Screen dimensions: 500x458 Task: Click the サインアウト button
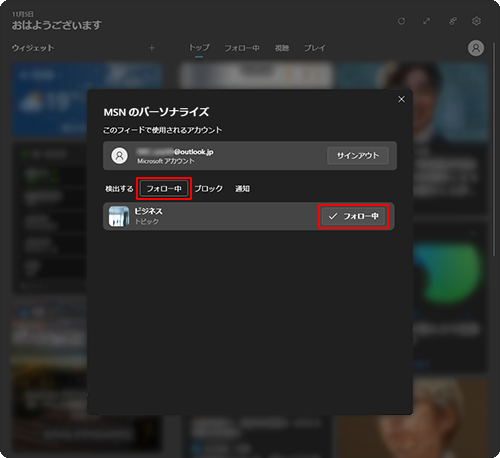[x=358, y=156]
